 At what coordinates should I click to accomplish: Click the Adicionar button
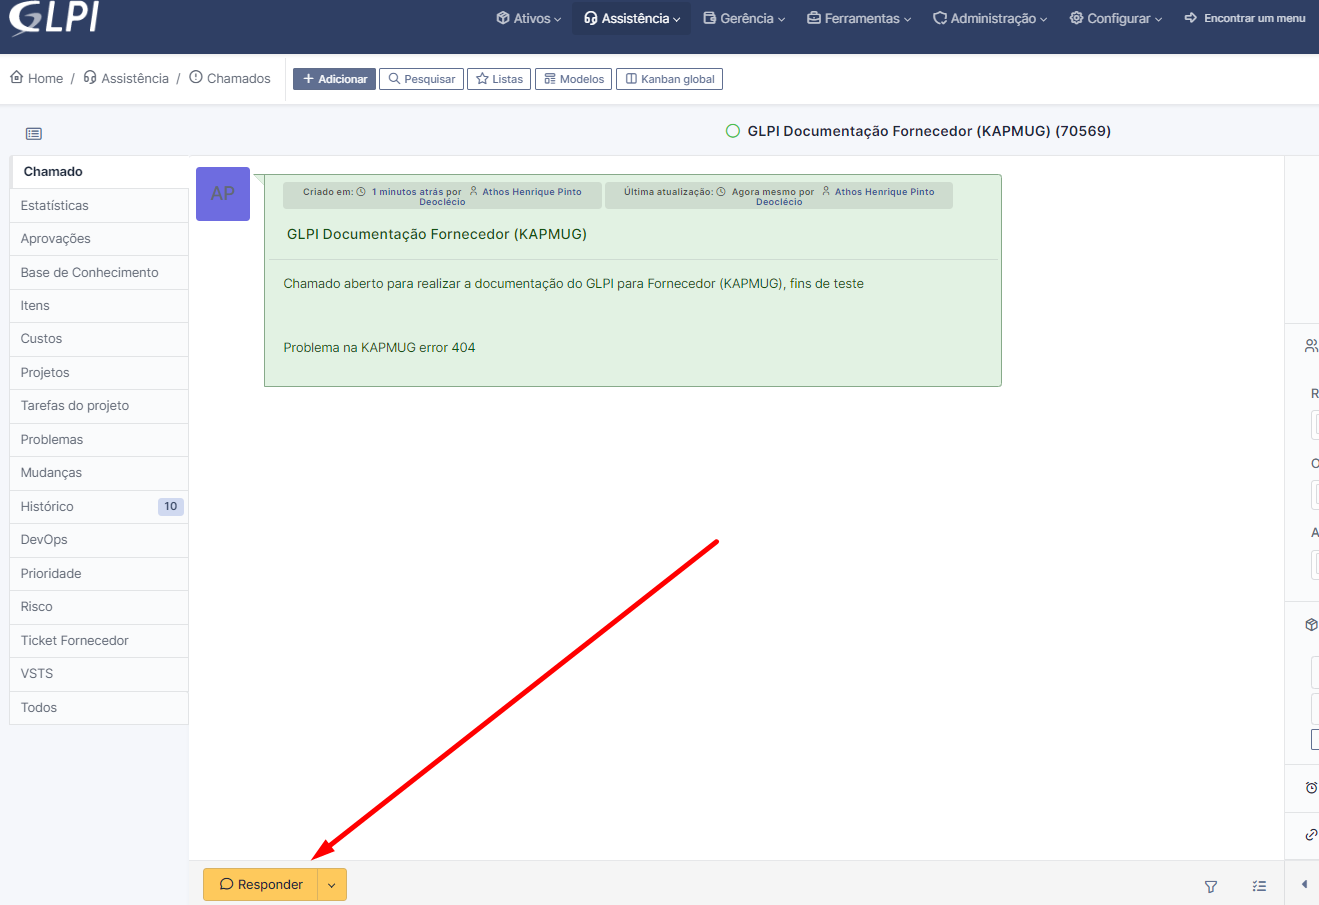coord(334,79)
